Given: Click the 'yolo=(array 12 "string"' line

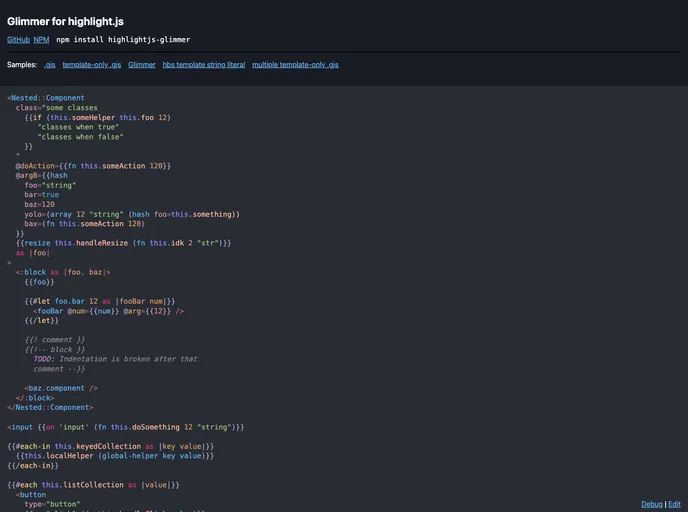Looking at the screenshot, I should [x=132, y=214].
